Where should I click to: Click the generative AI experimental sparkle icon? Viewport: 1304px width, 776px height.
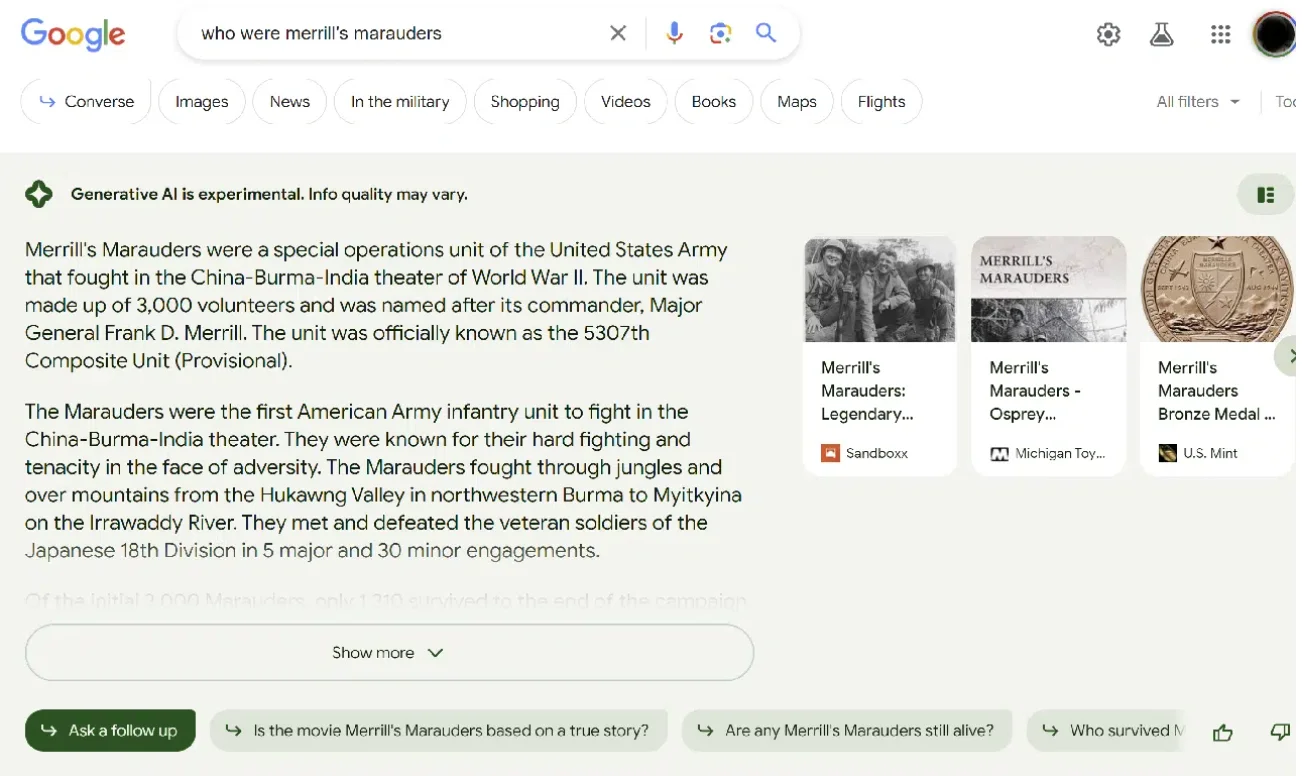point(39,192)
